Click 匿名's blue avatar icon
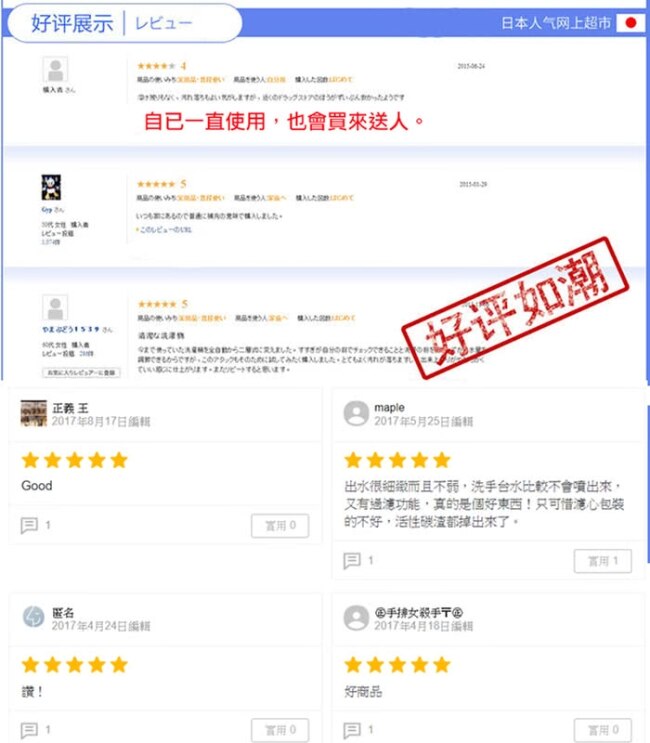Screen dimensions: 650x743 tap(34, 617)
